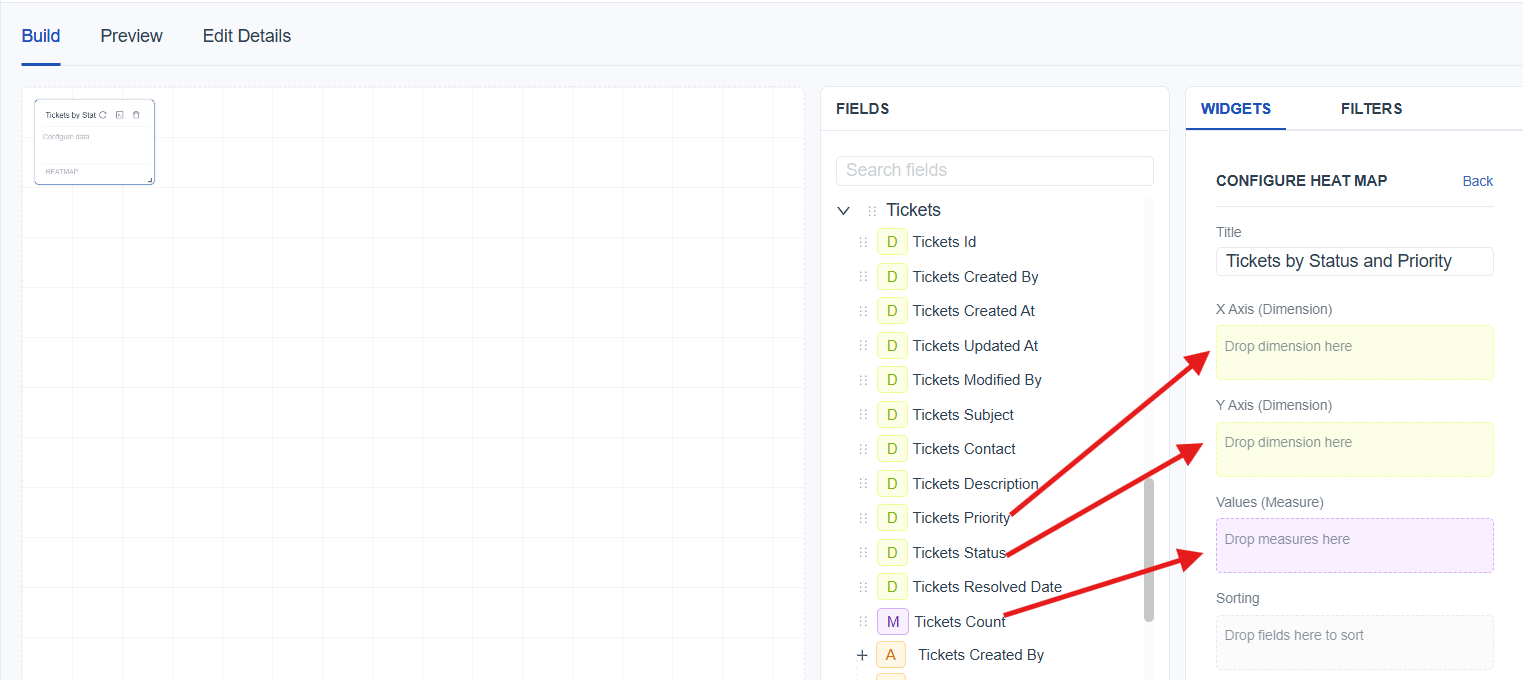Click the measure icon beside Tickets Count

pyautogui.click(x=892, y=621)
